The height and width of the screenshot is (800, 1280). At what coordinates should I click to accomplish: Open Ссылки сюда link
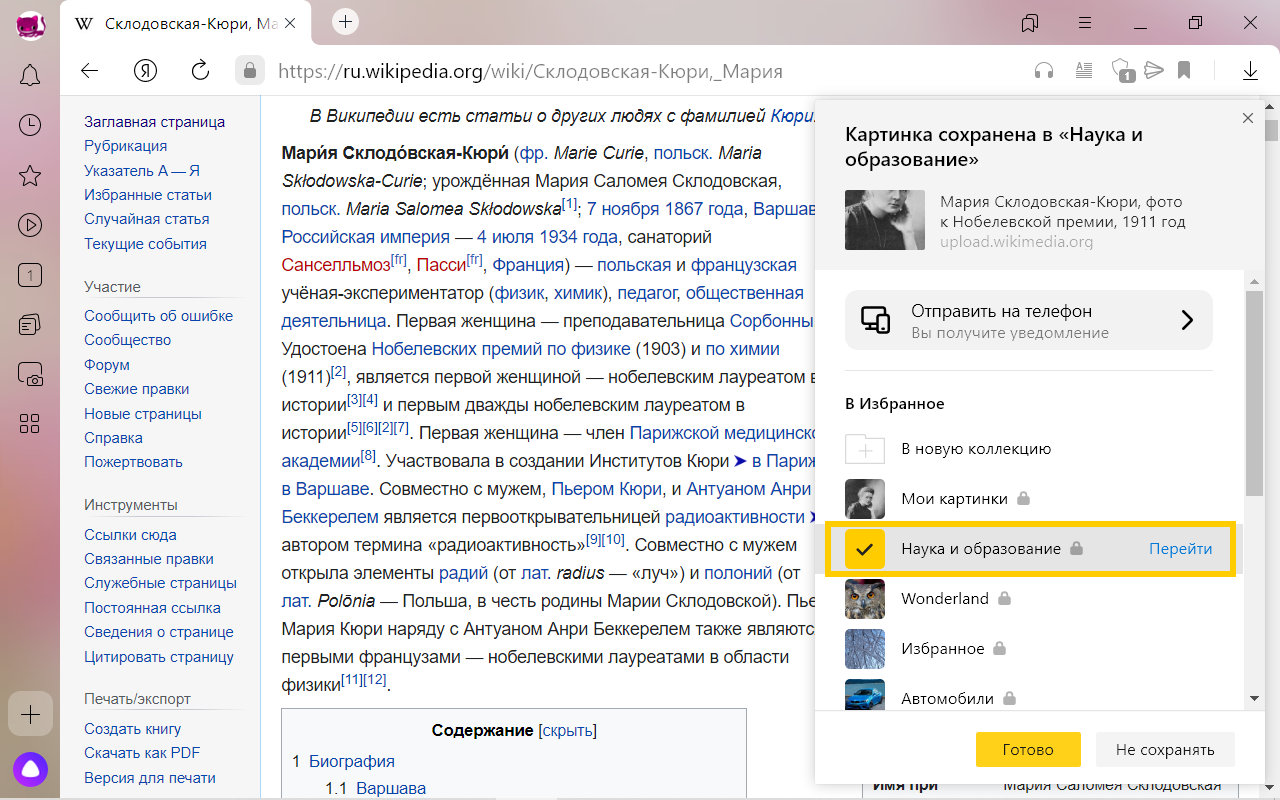130,535
